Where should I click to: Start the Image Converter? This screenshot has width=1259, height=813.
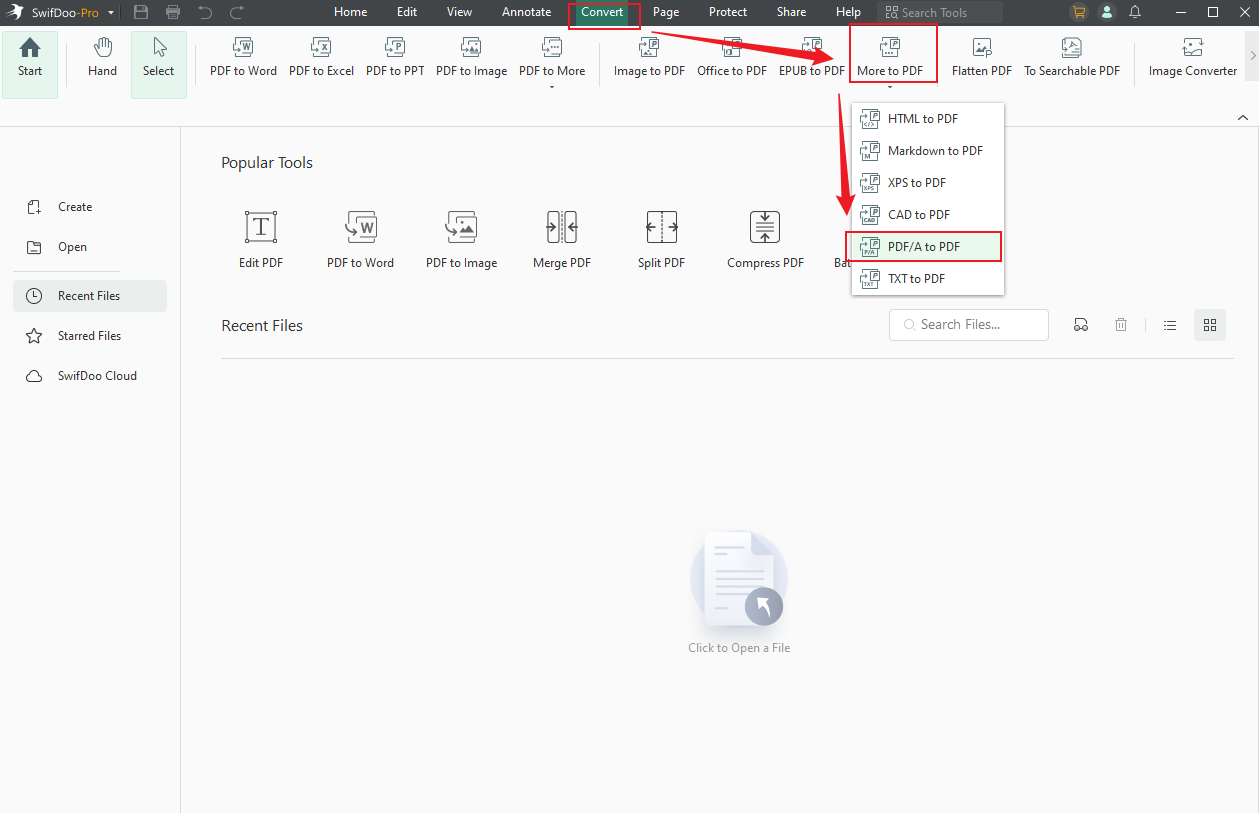(x=1192, y=56)
